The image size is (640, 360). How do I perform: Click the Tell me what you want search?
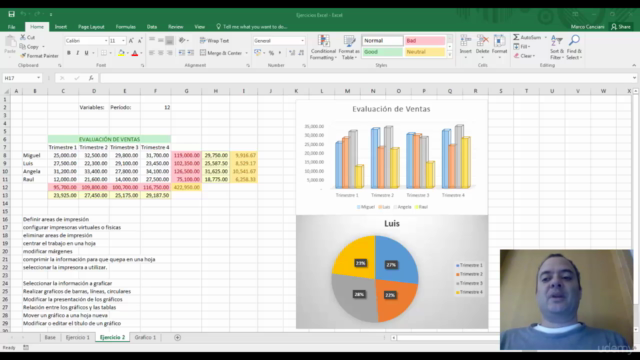[x=251, y=27]
